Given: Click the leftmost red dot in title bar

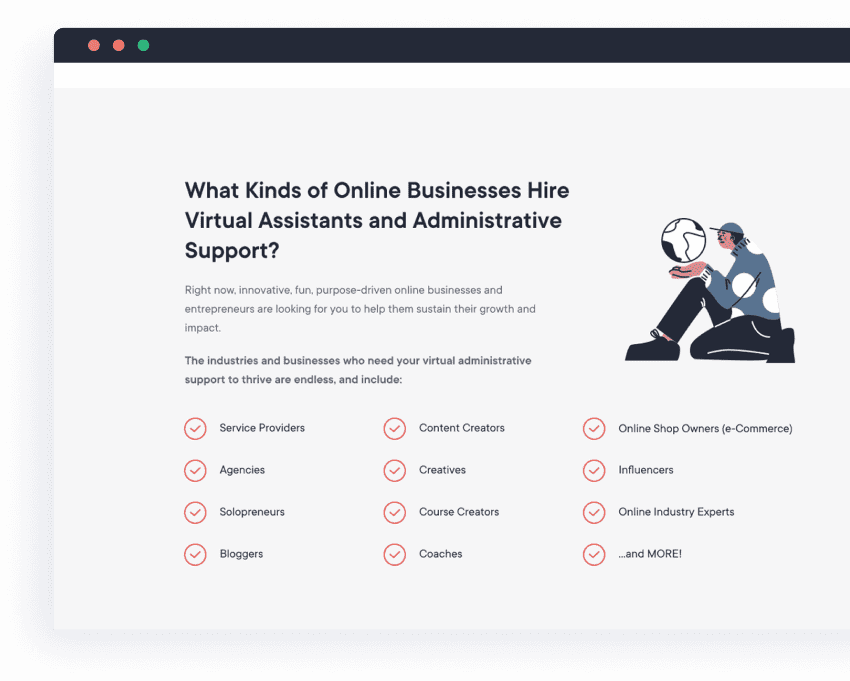Looking at the screenshot, I should [94, 46].
